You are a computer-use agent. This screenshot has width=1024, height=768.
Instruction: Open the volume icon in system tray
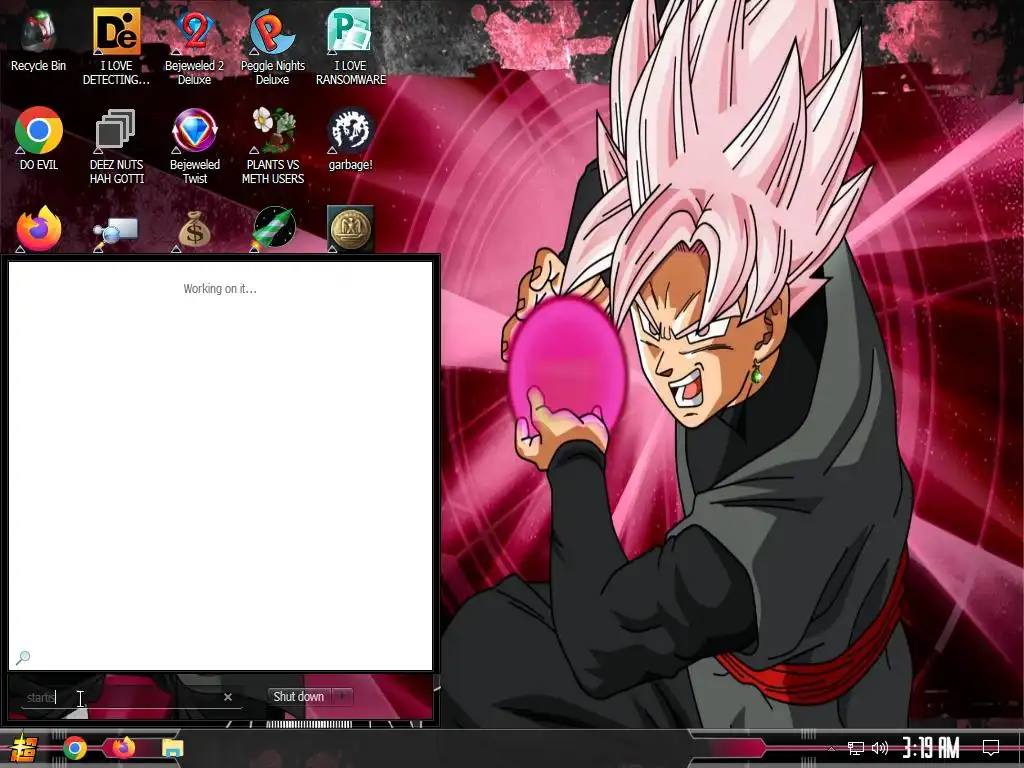(880, 748)
